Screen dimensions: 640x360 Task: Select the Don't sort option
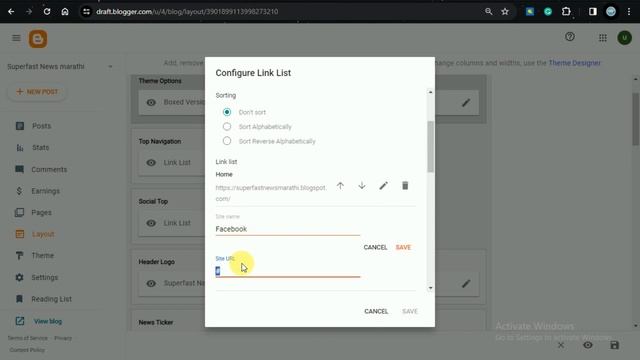pyautogui.click(x=227, y=112)
